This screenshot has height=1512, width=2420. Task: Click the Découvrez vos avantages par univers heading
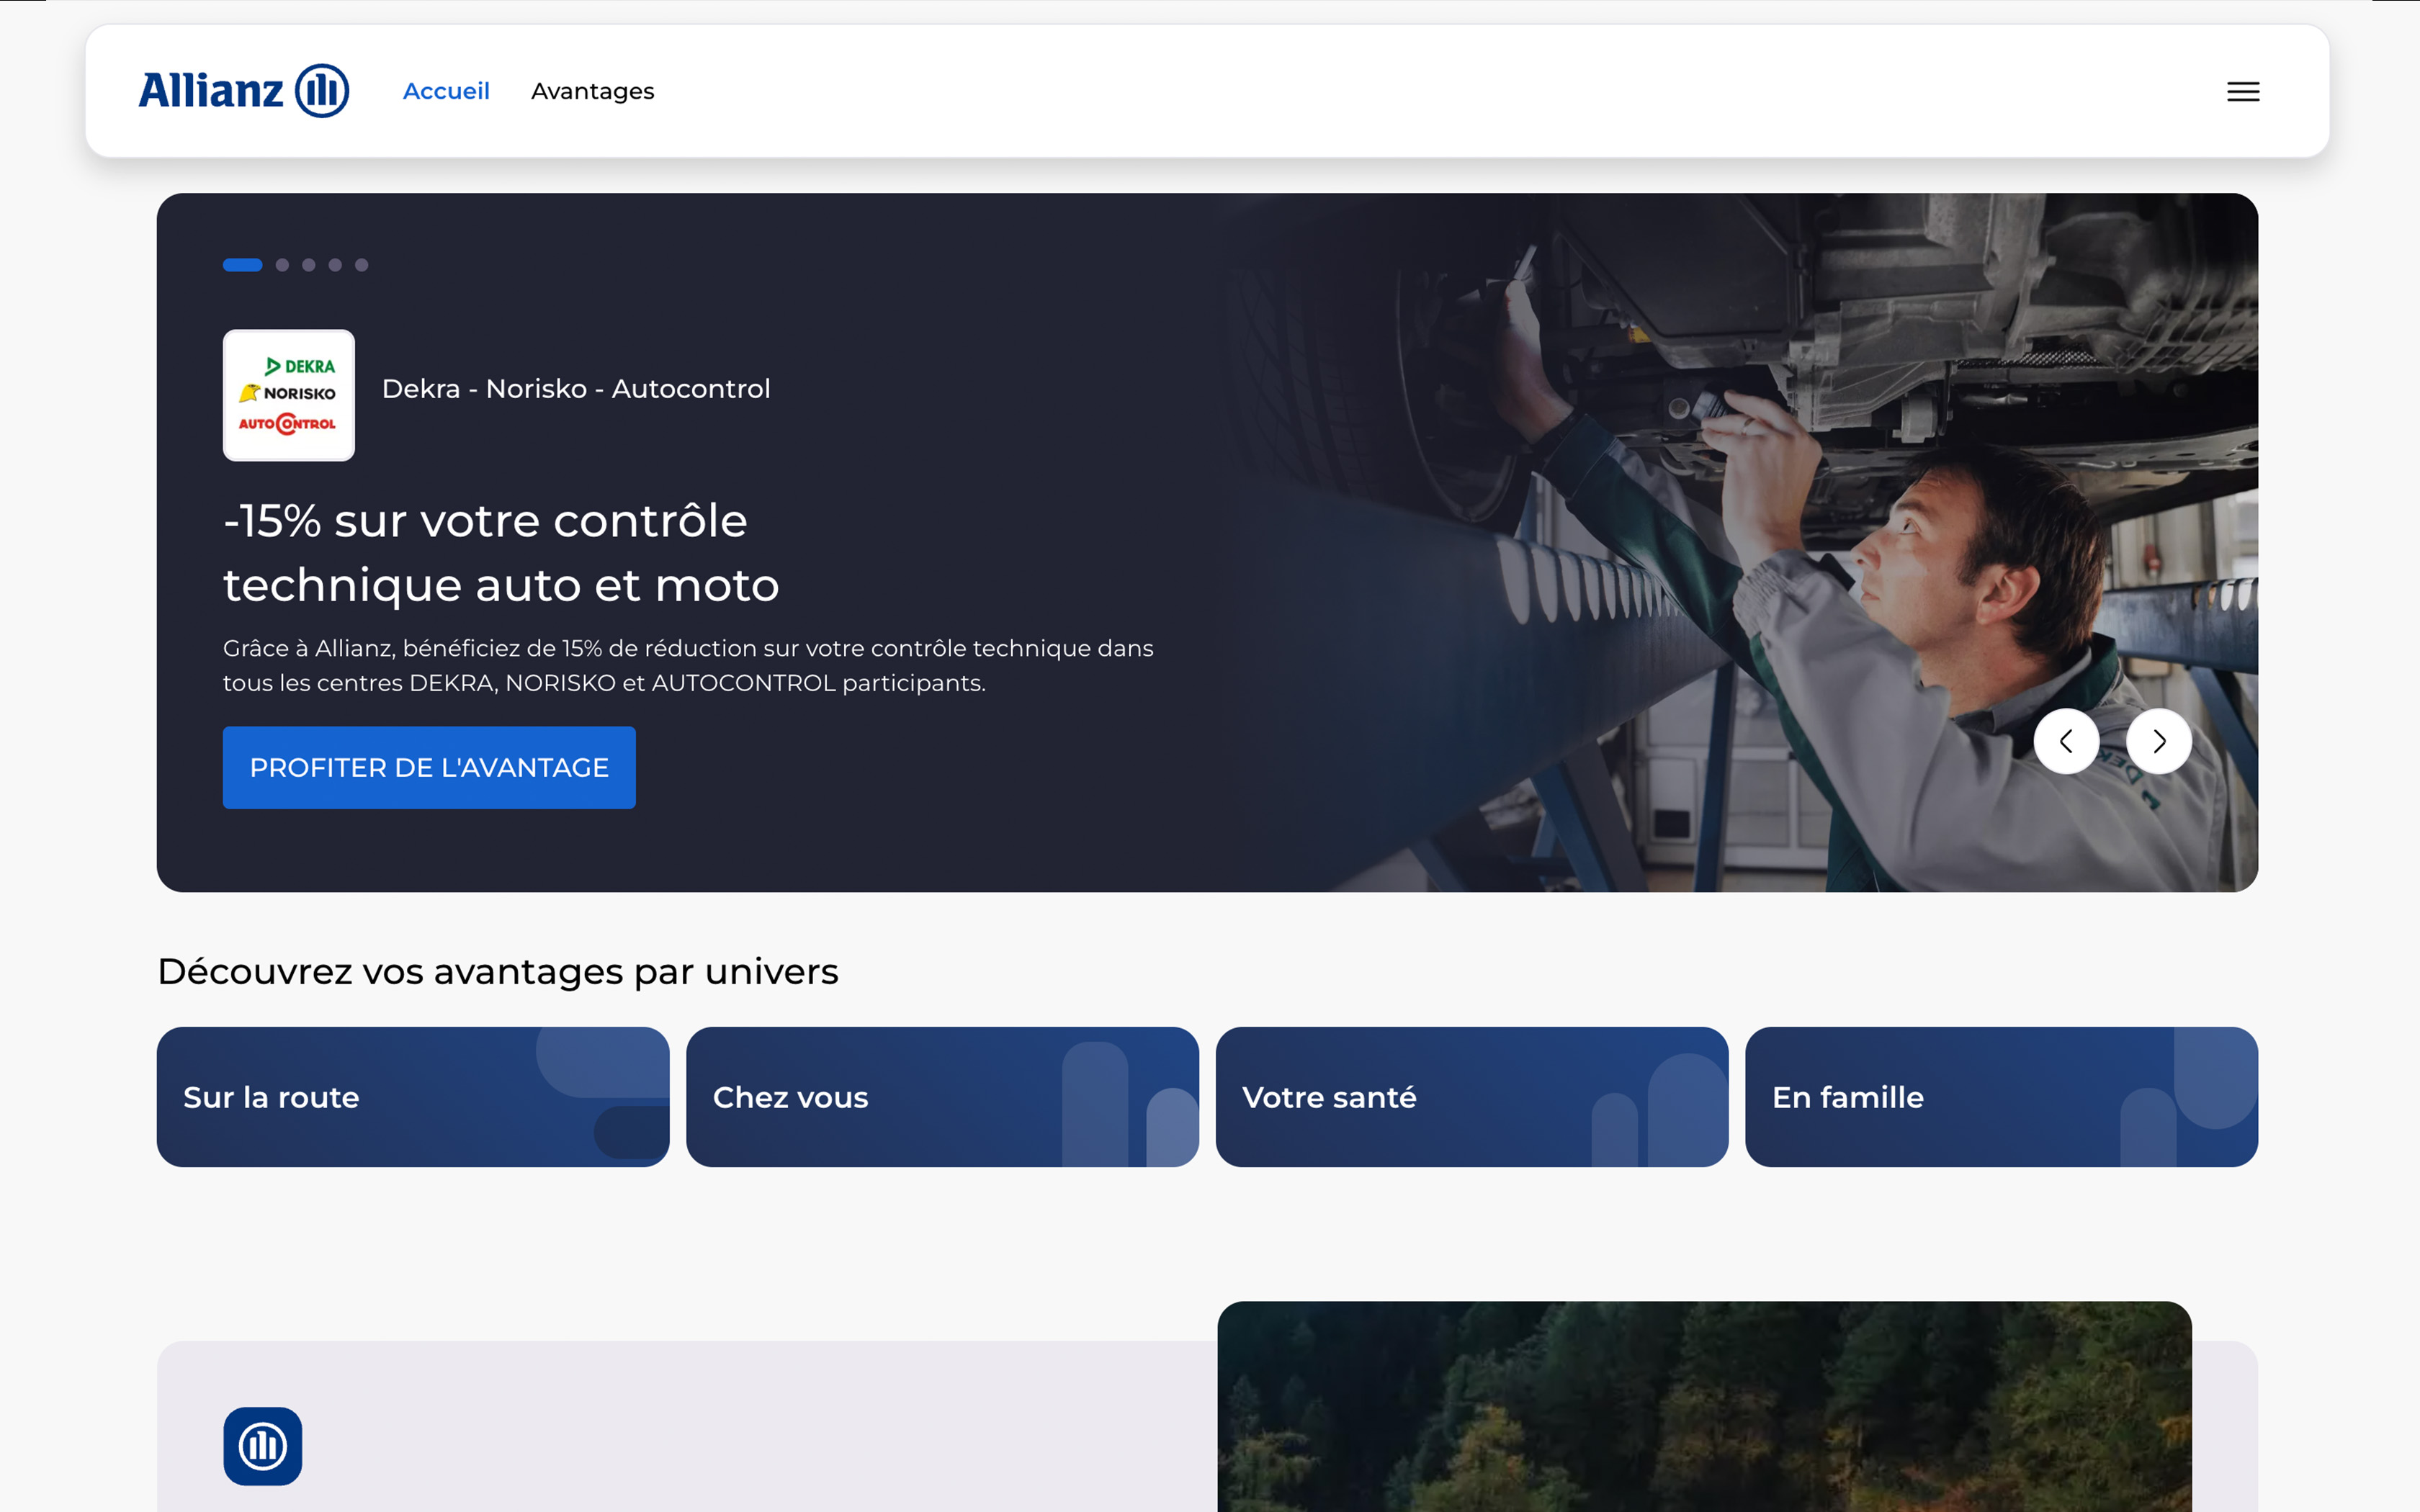pyautogui.click(x=498, y=971)
